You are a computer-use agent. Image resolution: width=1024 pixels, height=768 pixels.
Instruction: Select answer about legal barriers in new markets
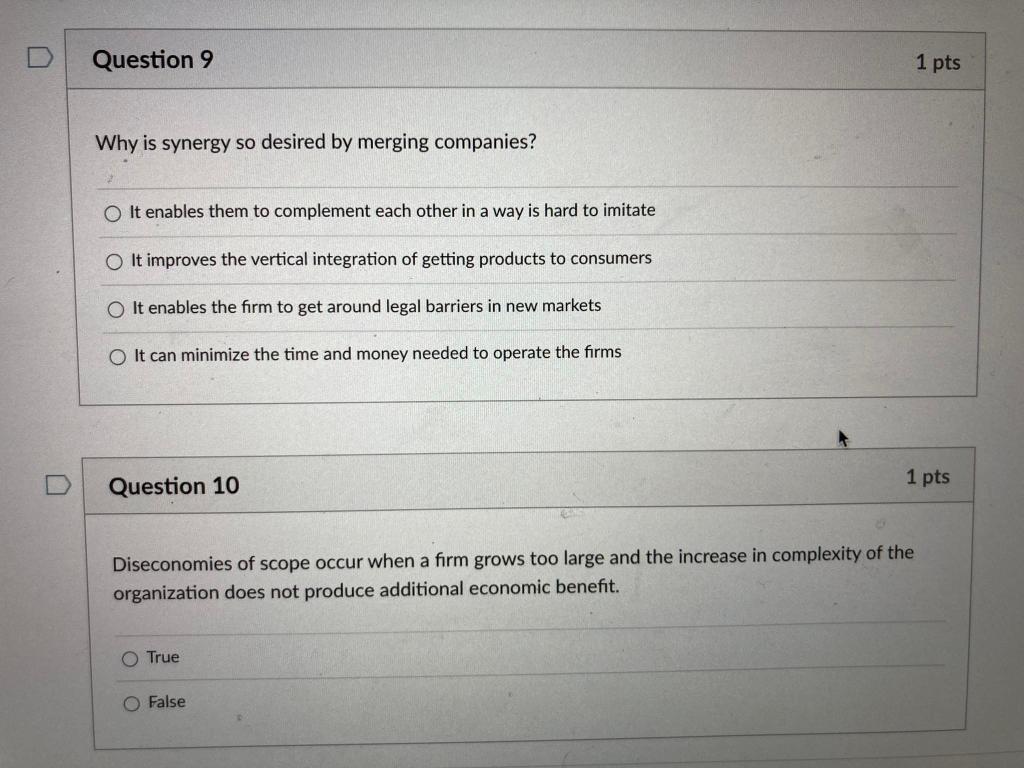tap(116, 309)
